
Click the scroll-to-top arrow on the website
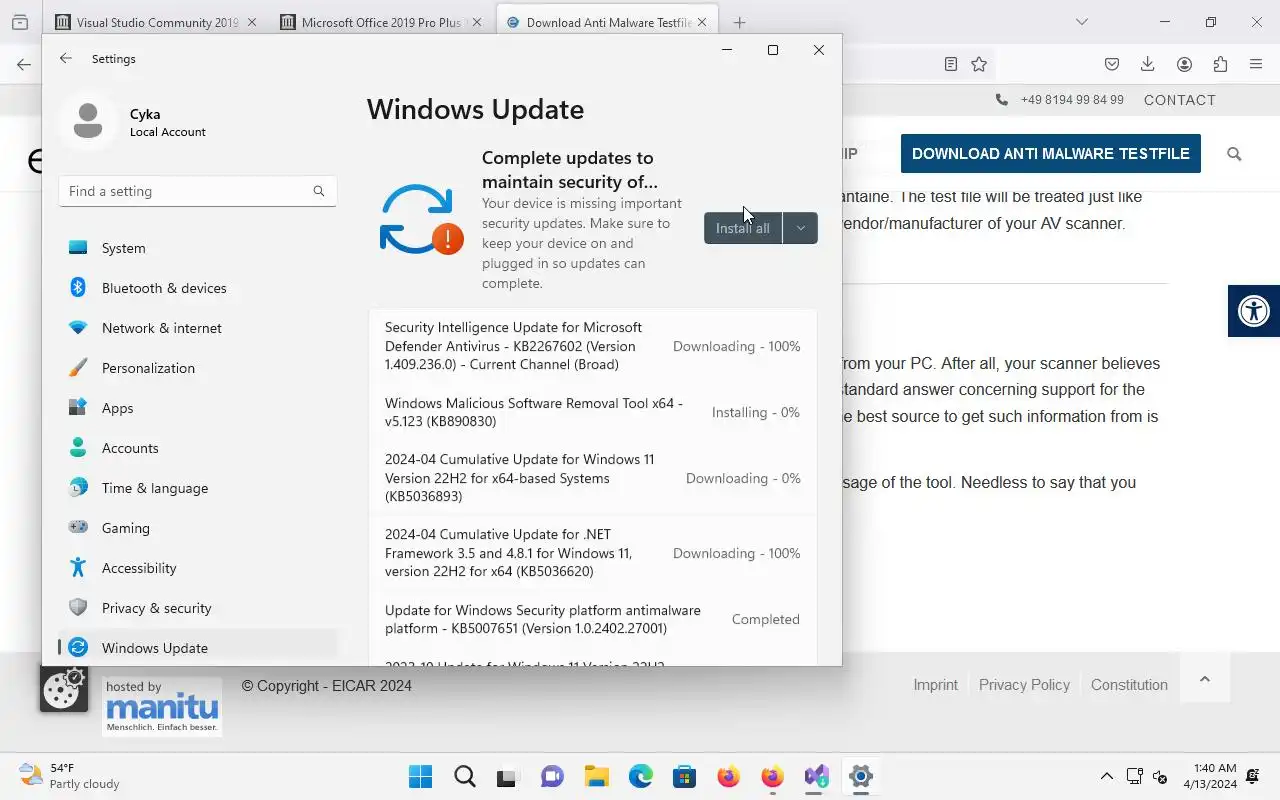[x=1205, y=679]
